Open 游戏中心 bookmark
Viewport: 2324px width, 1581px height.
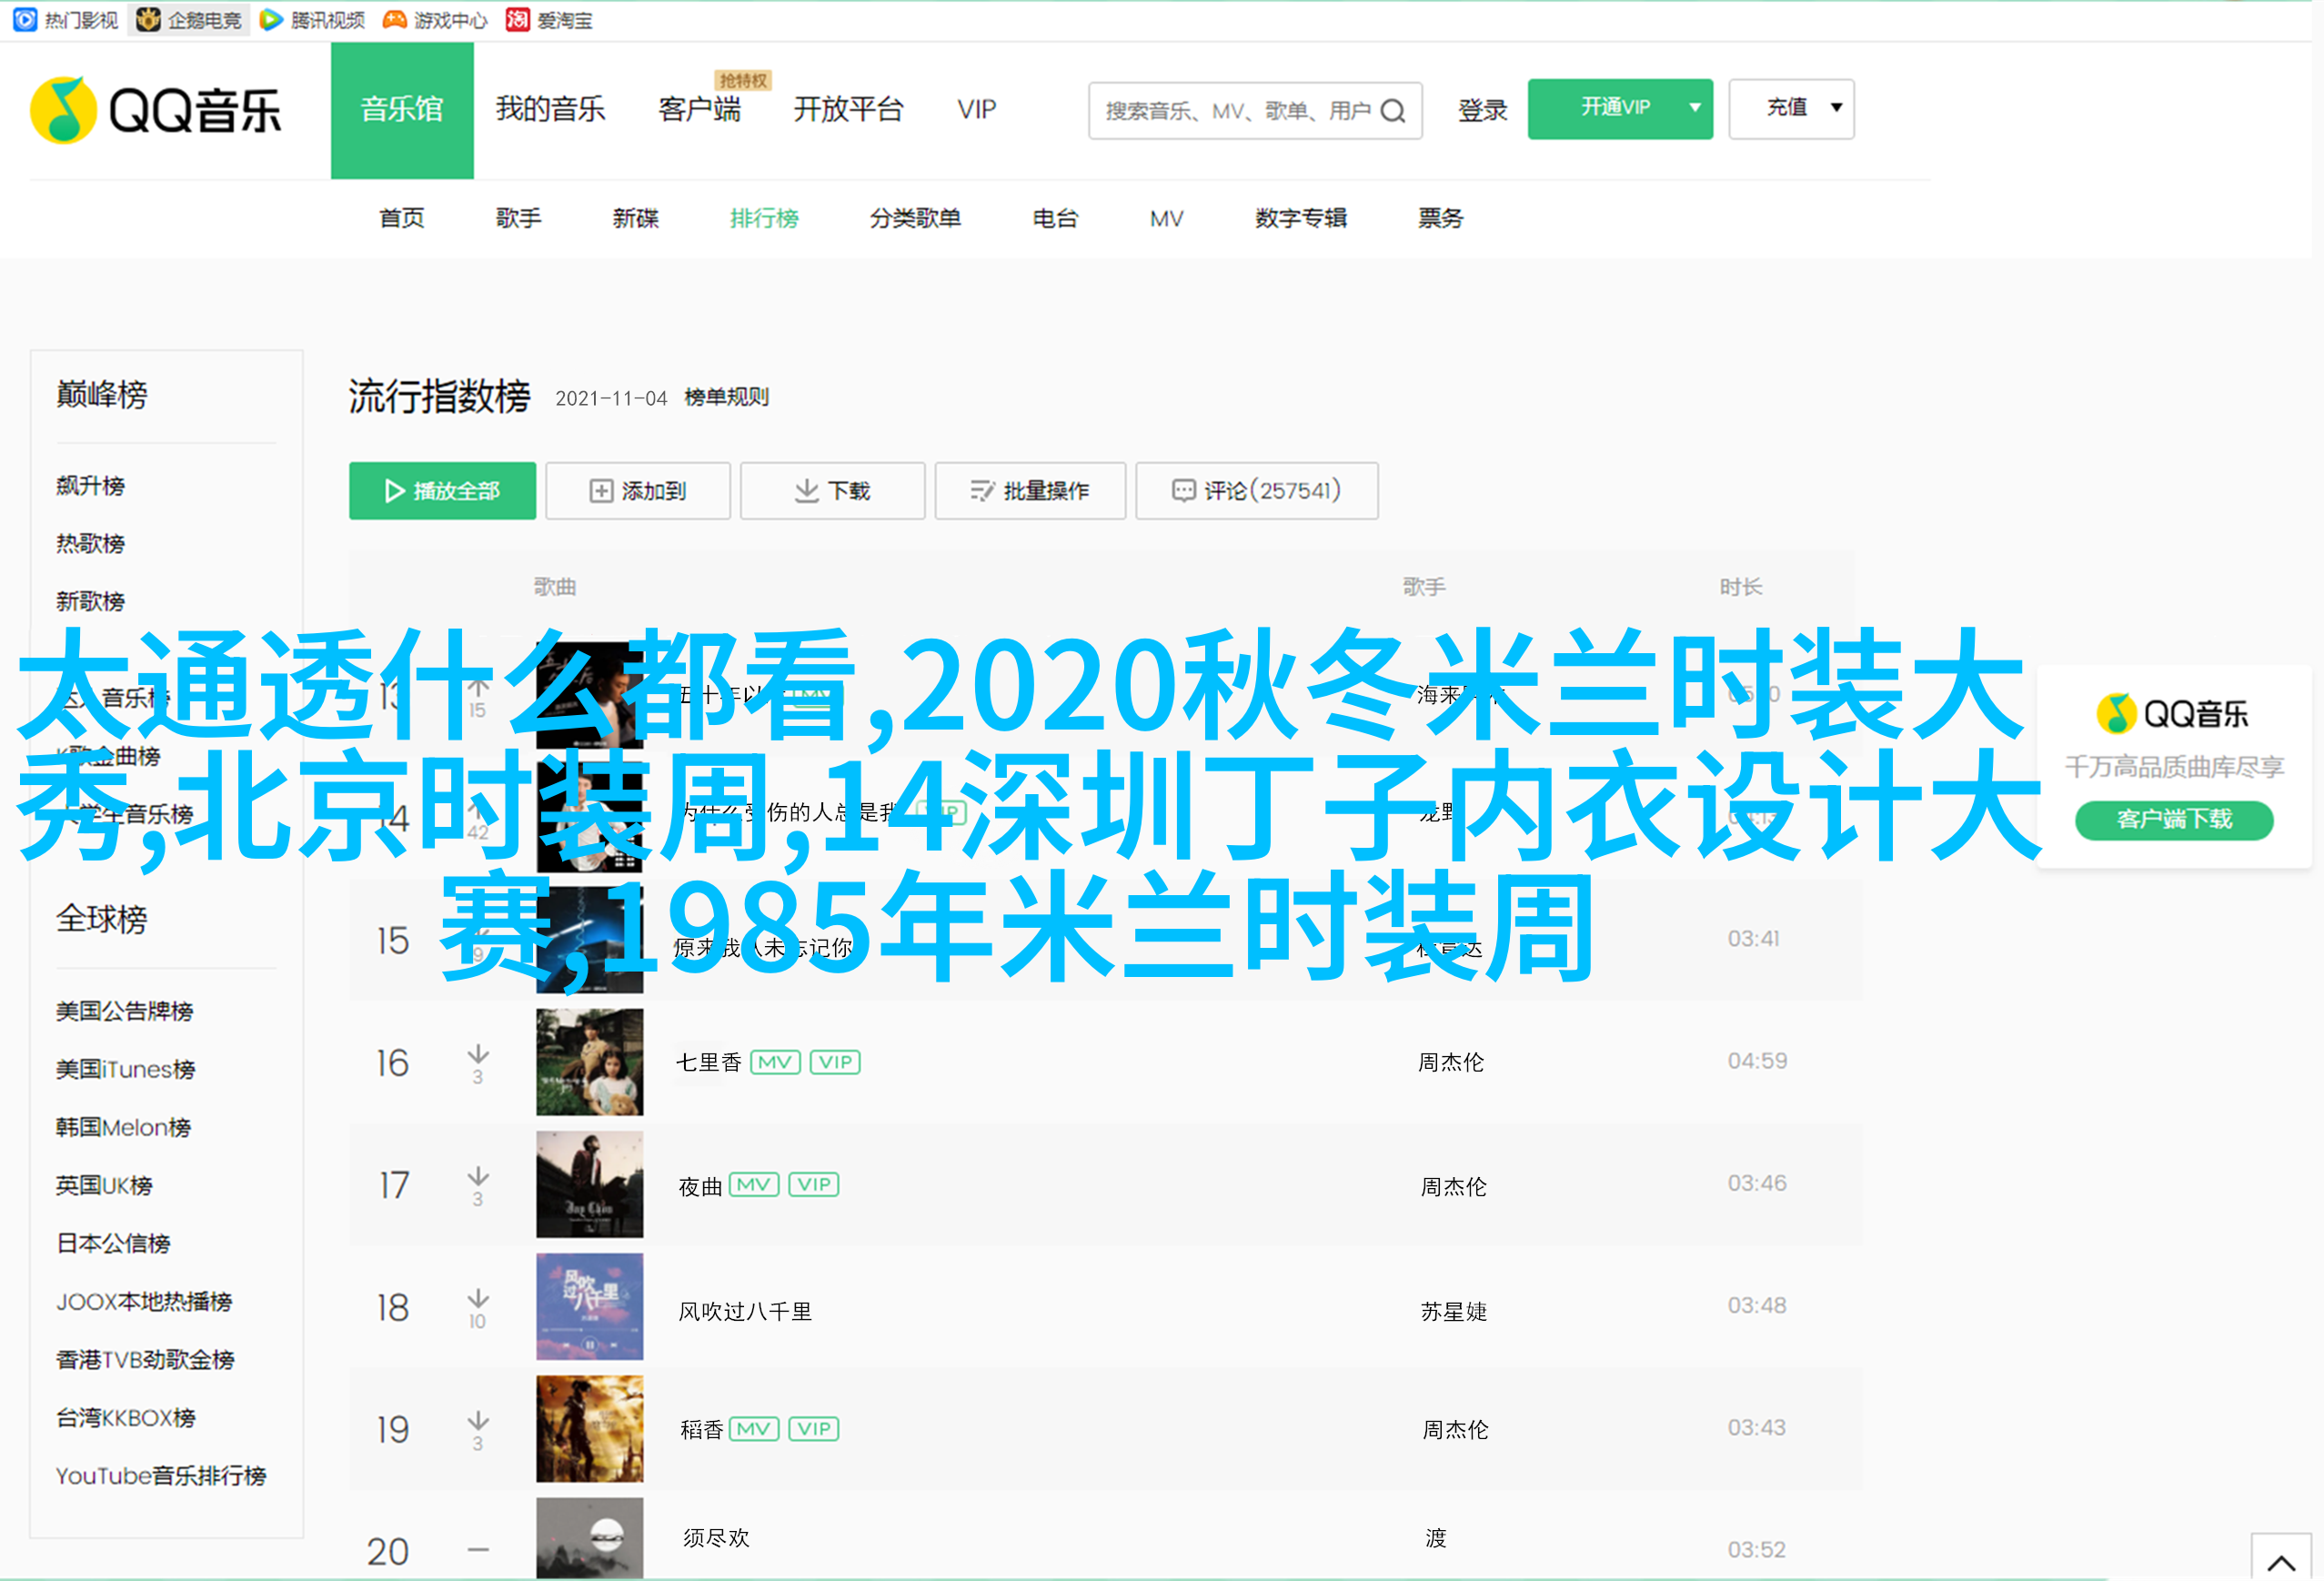click(x=435, y=20)
